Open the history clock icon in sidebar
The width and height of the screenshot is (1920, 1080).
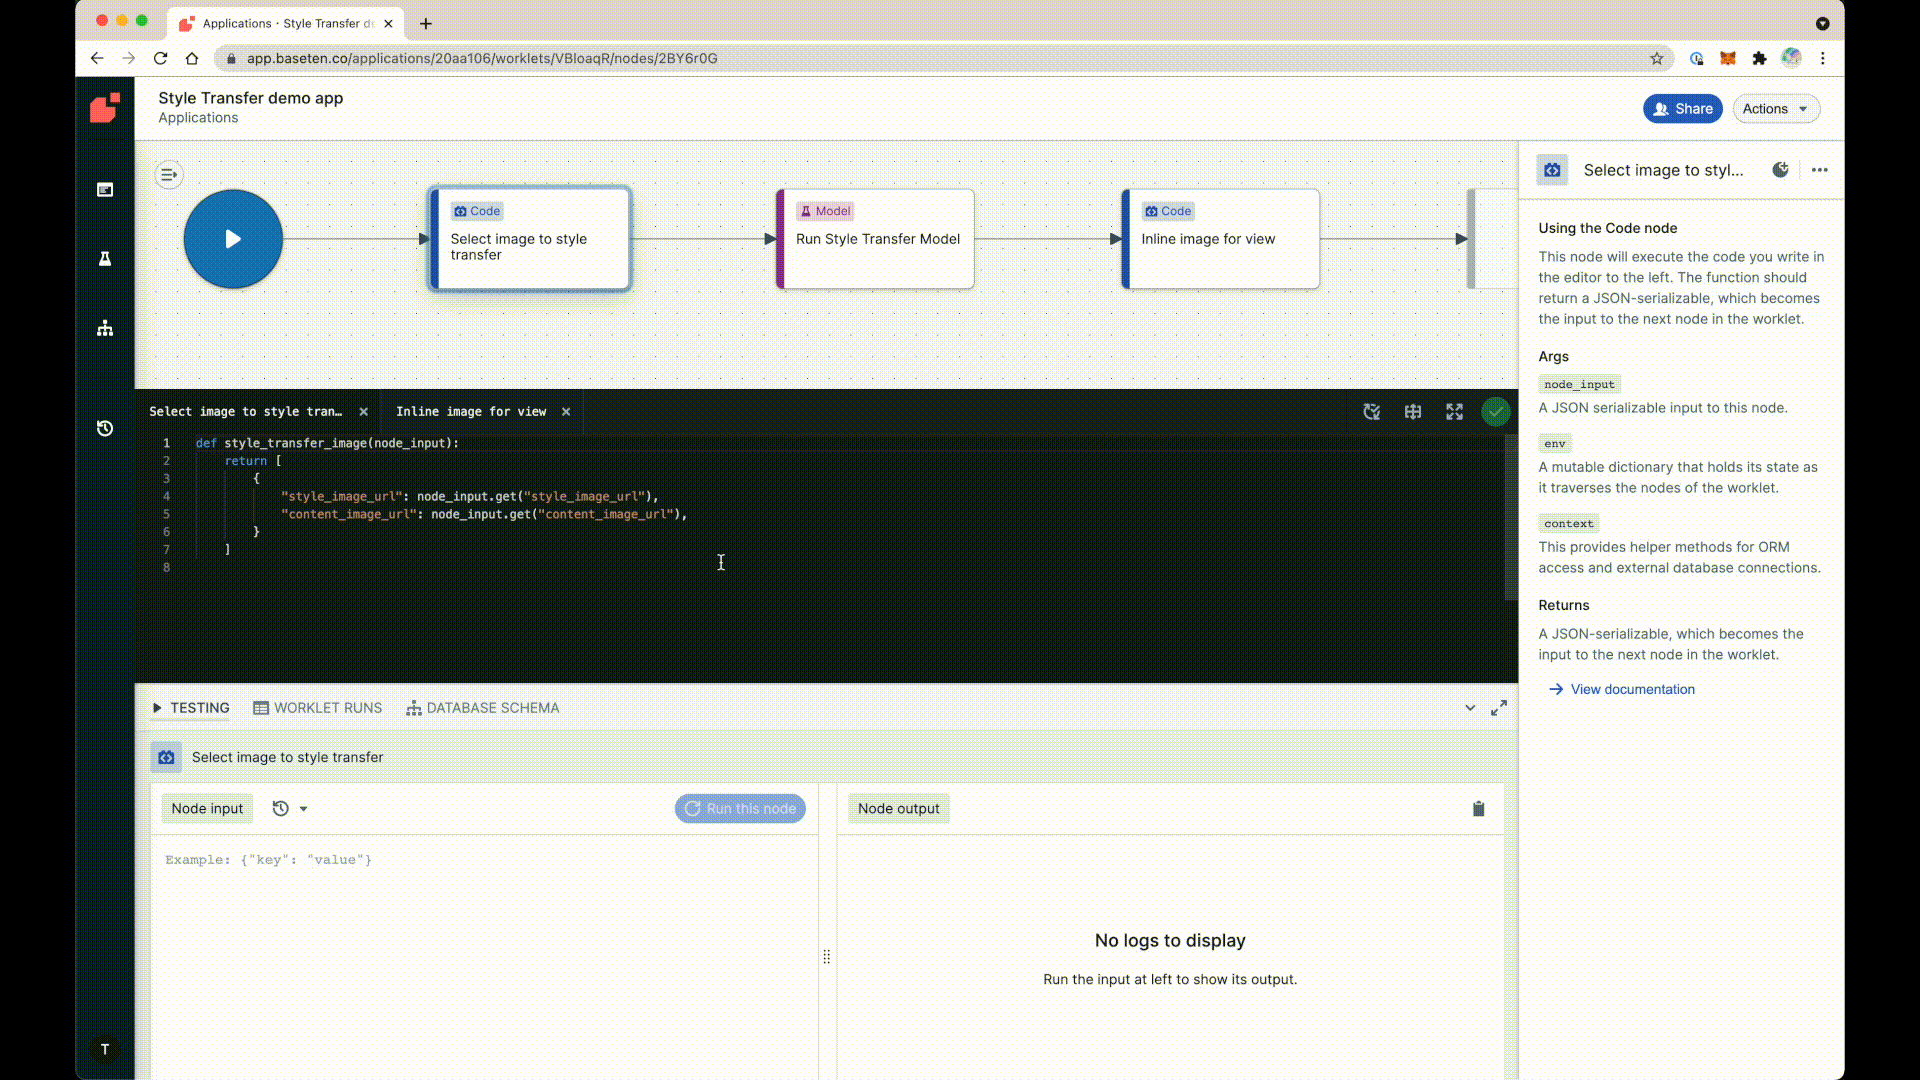[x=105, y=428]
